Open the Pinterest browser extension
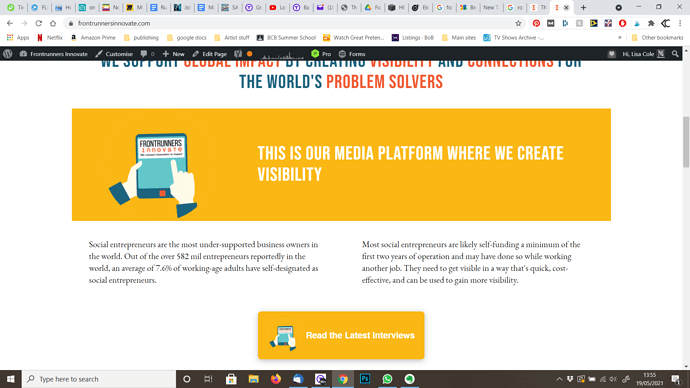The height and width of the screenshot is (388, 690). pos(536,23)
